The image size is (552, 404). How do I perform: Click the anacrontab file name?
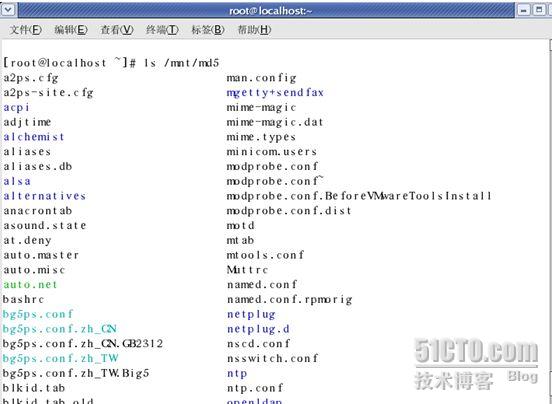pyautogui.click(x=38, y=211)
